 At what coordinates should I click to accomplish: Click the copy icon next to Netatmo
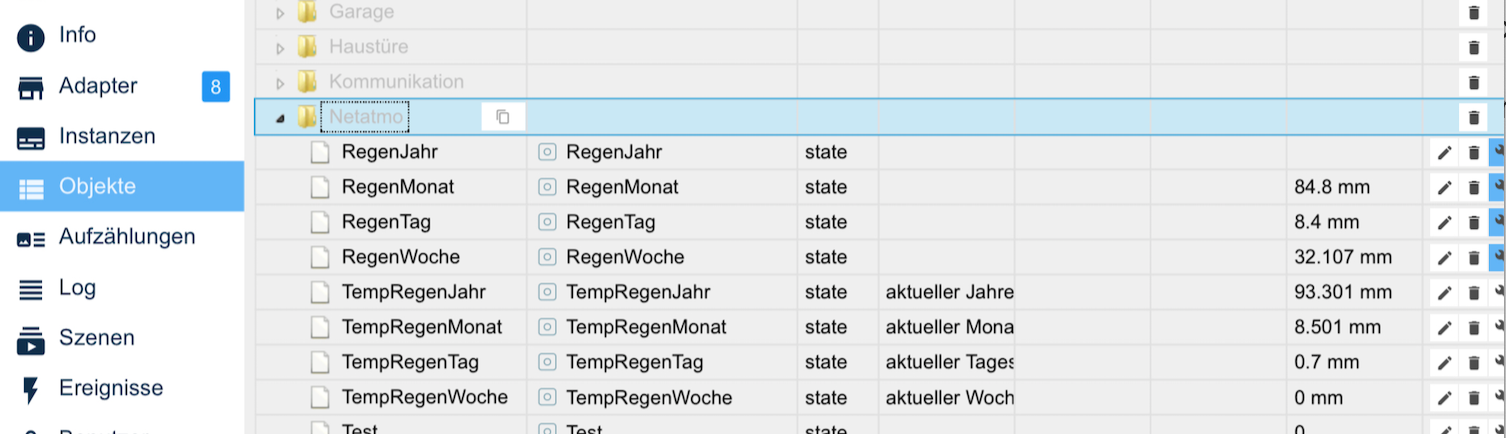click(x=503, y=117)
